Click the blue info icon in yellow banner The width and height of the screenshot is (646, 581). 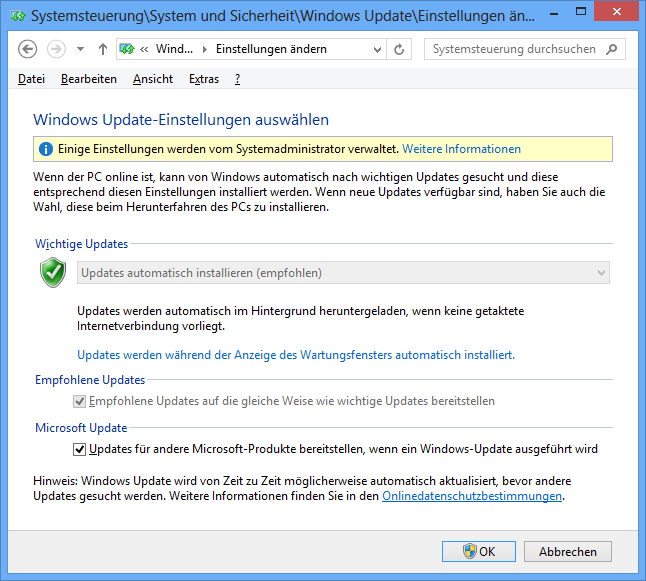(46, 149)
